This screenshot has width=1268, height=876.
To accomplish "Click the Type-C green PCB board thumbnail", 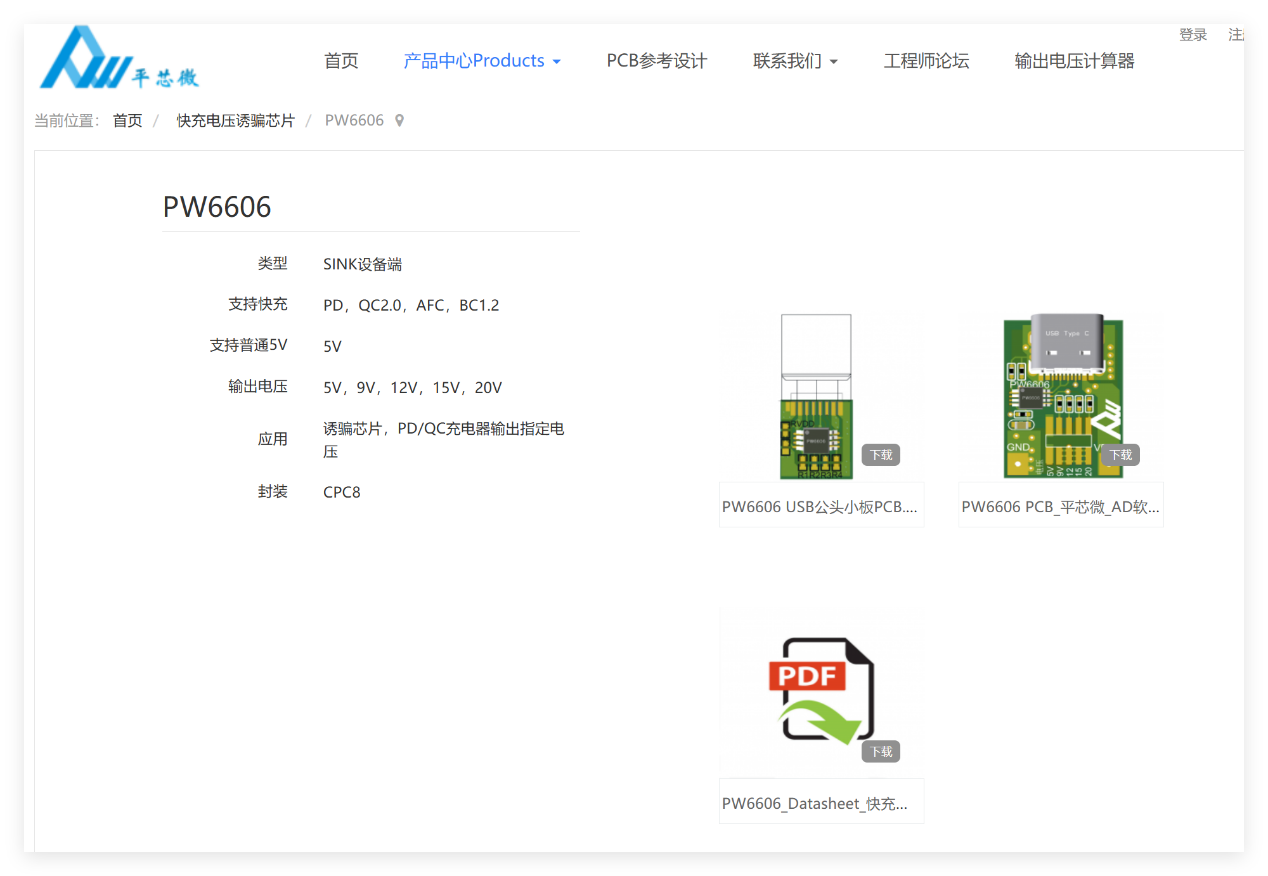I will 1060,393.
